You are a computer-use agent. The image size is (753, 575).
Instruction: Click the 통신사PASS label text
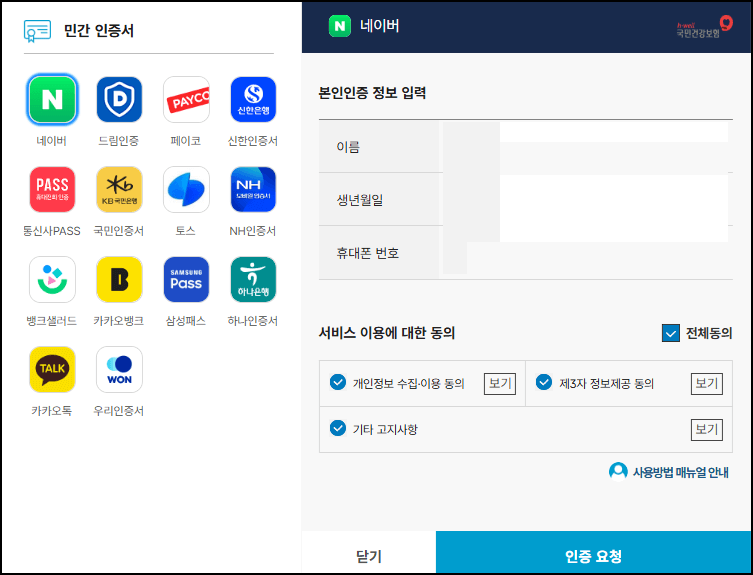pos(52,231)
